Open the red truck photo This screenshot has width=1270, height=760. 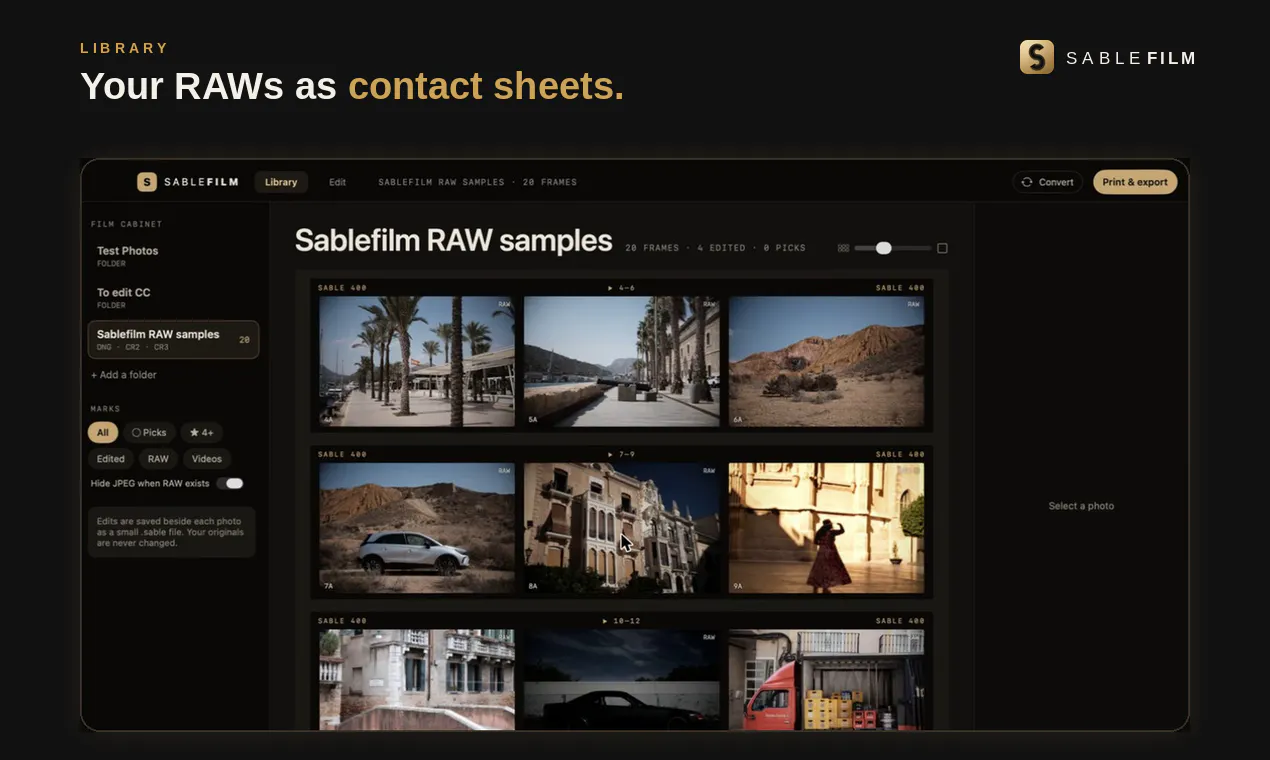point(827,679)
